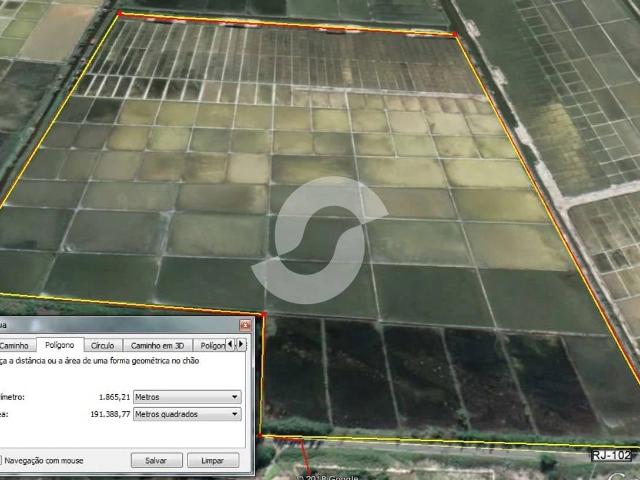Select the perimeter value 1.865,21
Viewport: 640px width, 480px height.
114,397
